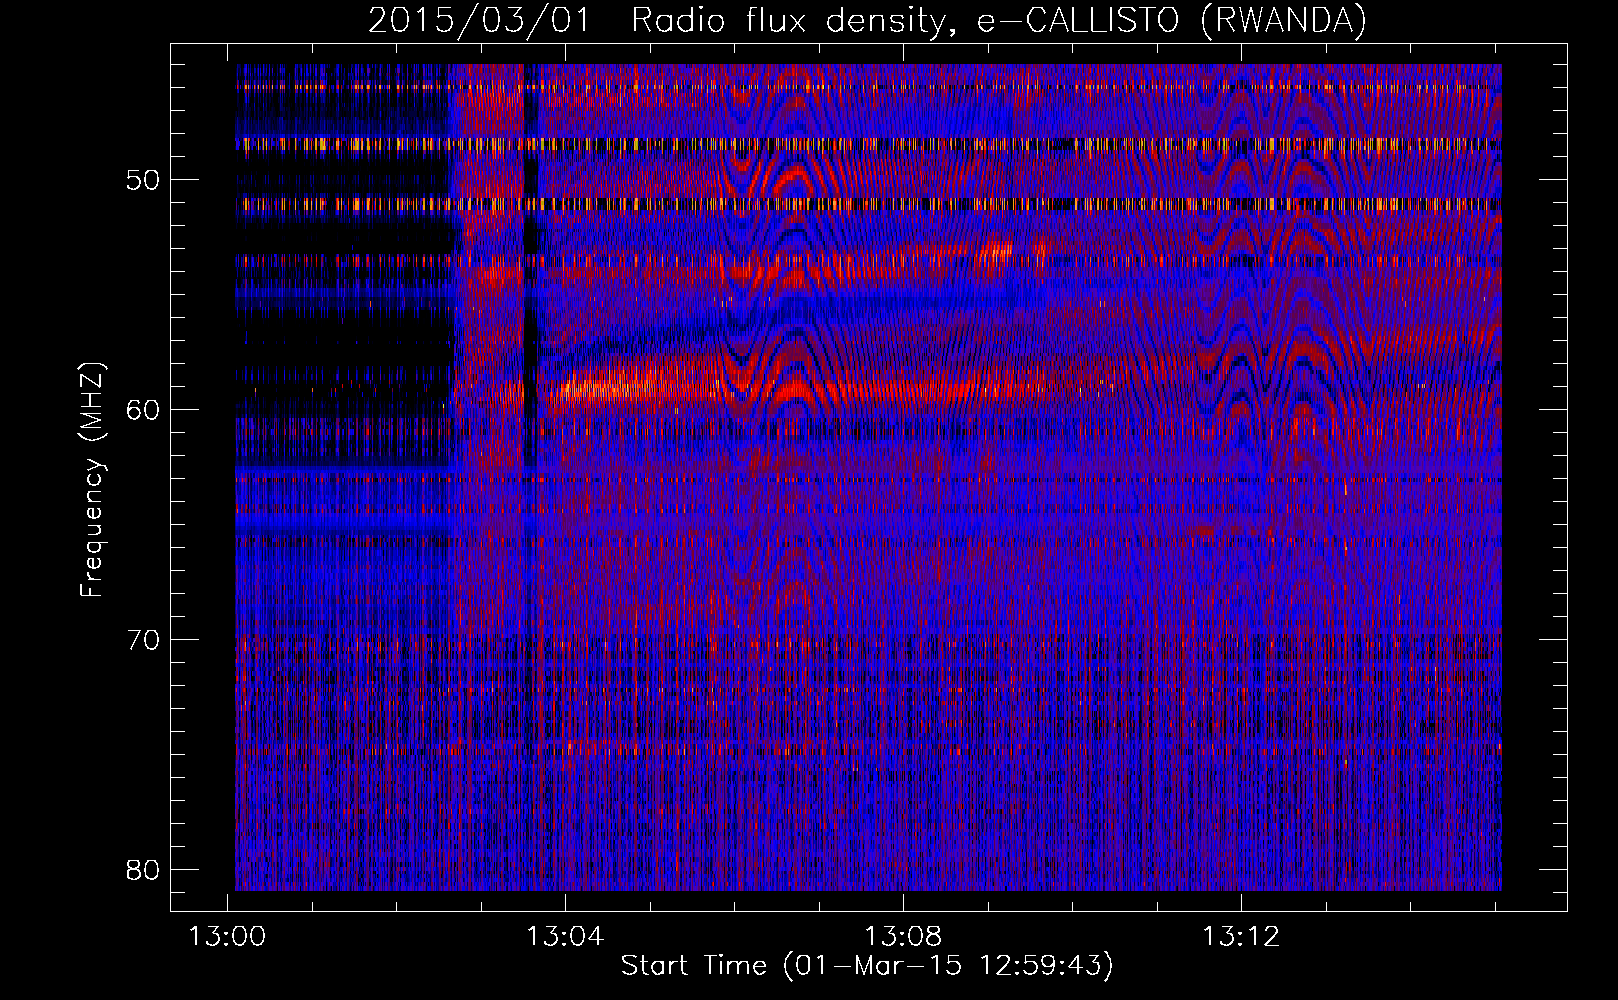Click the 13:12 time tick label
This screenshot has width=1618, height=1000.
point(1240,937)
